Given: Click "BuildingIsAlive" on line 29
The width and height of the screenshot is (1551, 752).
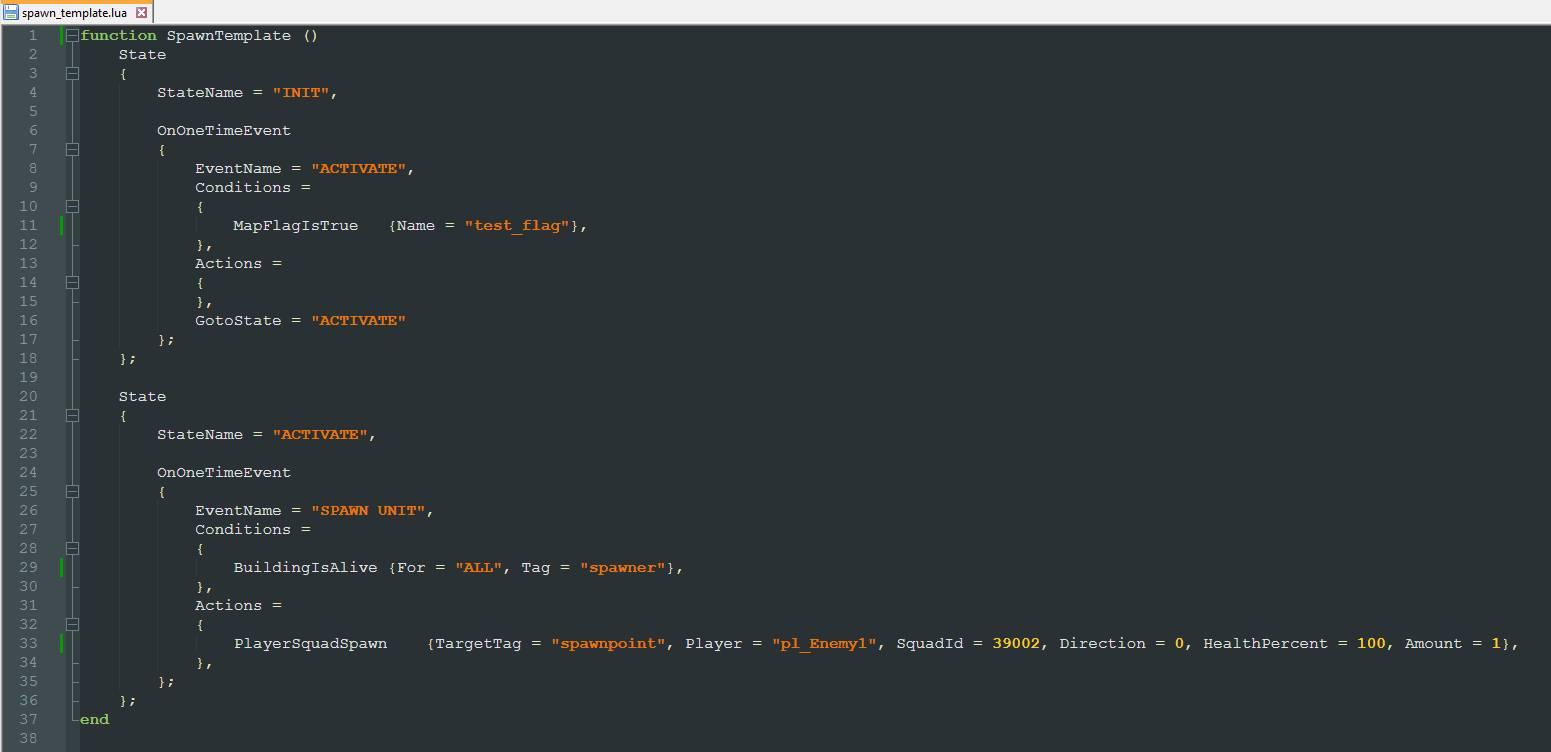Looking at the screenshot, I should coord(306,567).
